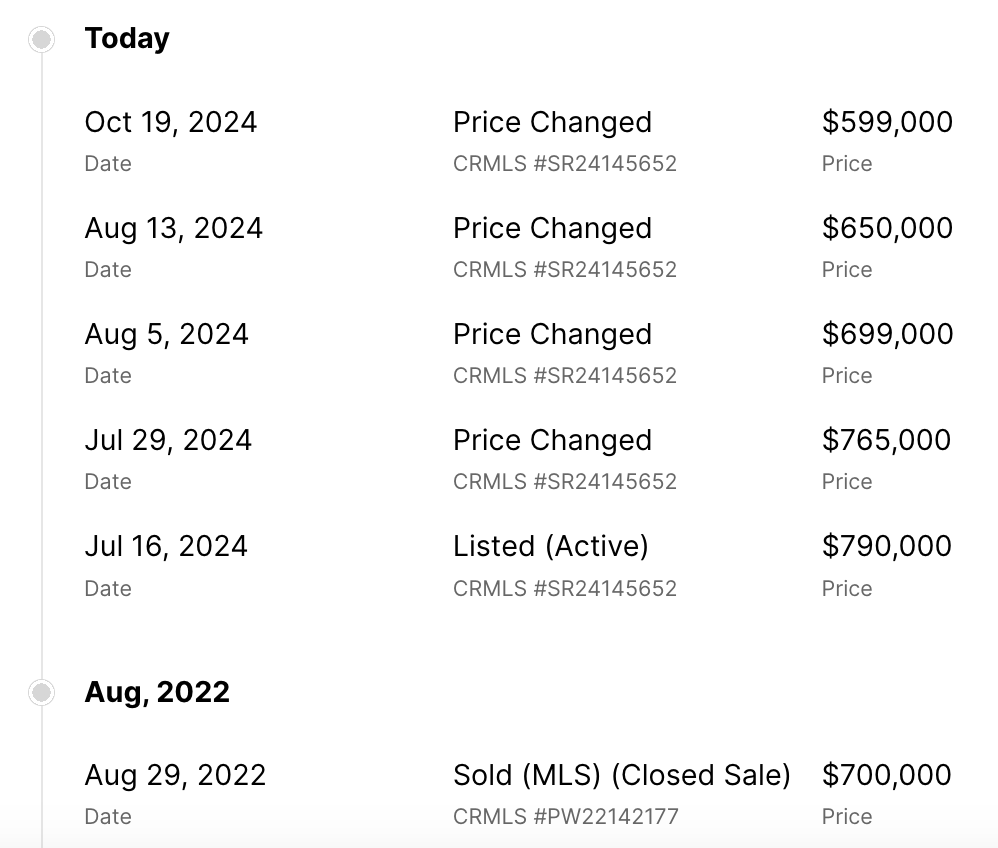
Task: Click the $699,000 price value
Action: tap(887, 334)
